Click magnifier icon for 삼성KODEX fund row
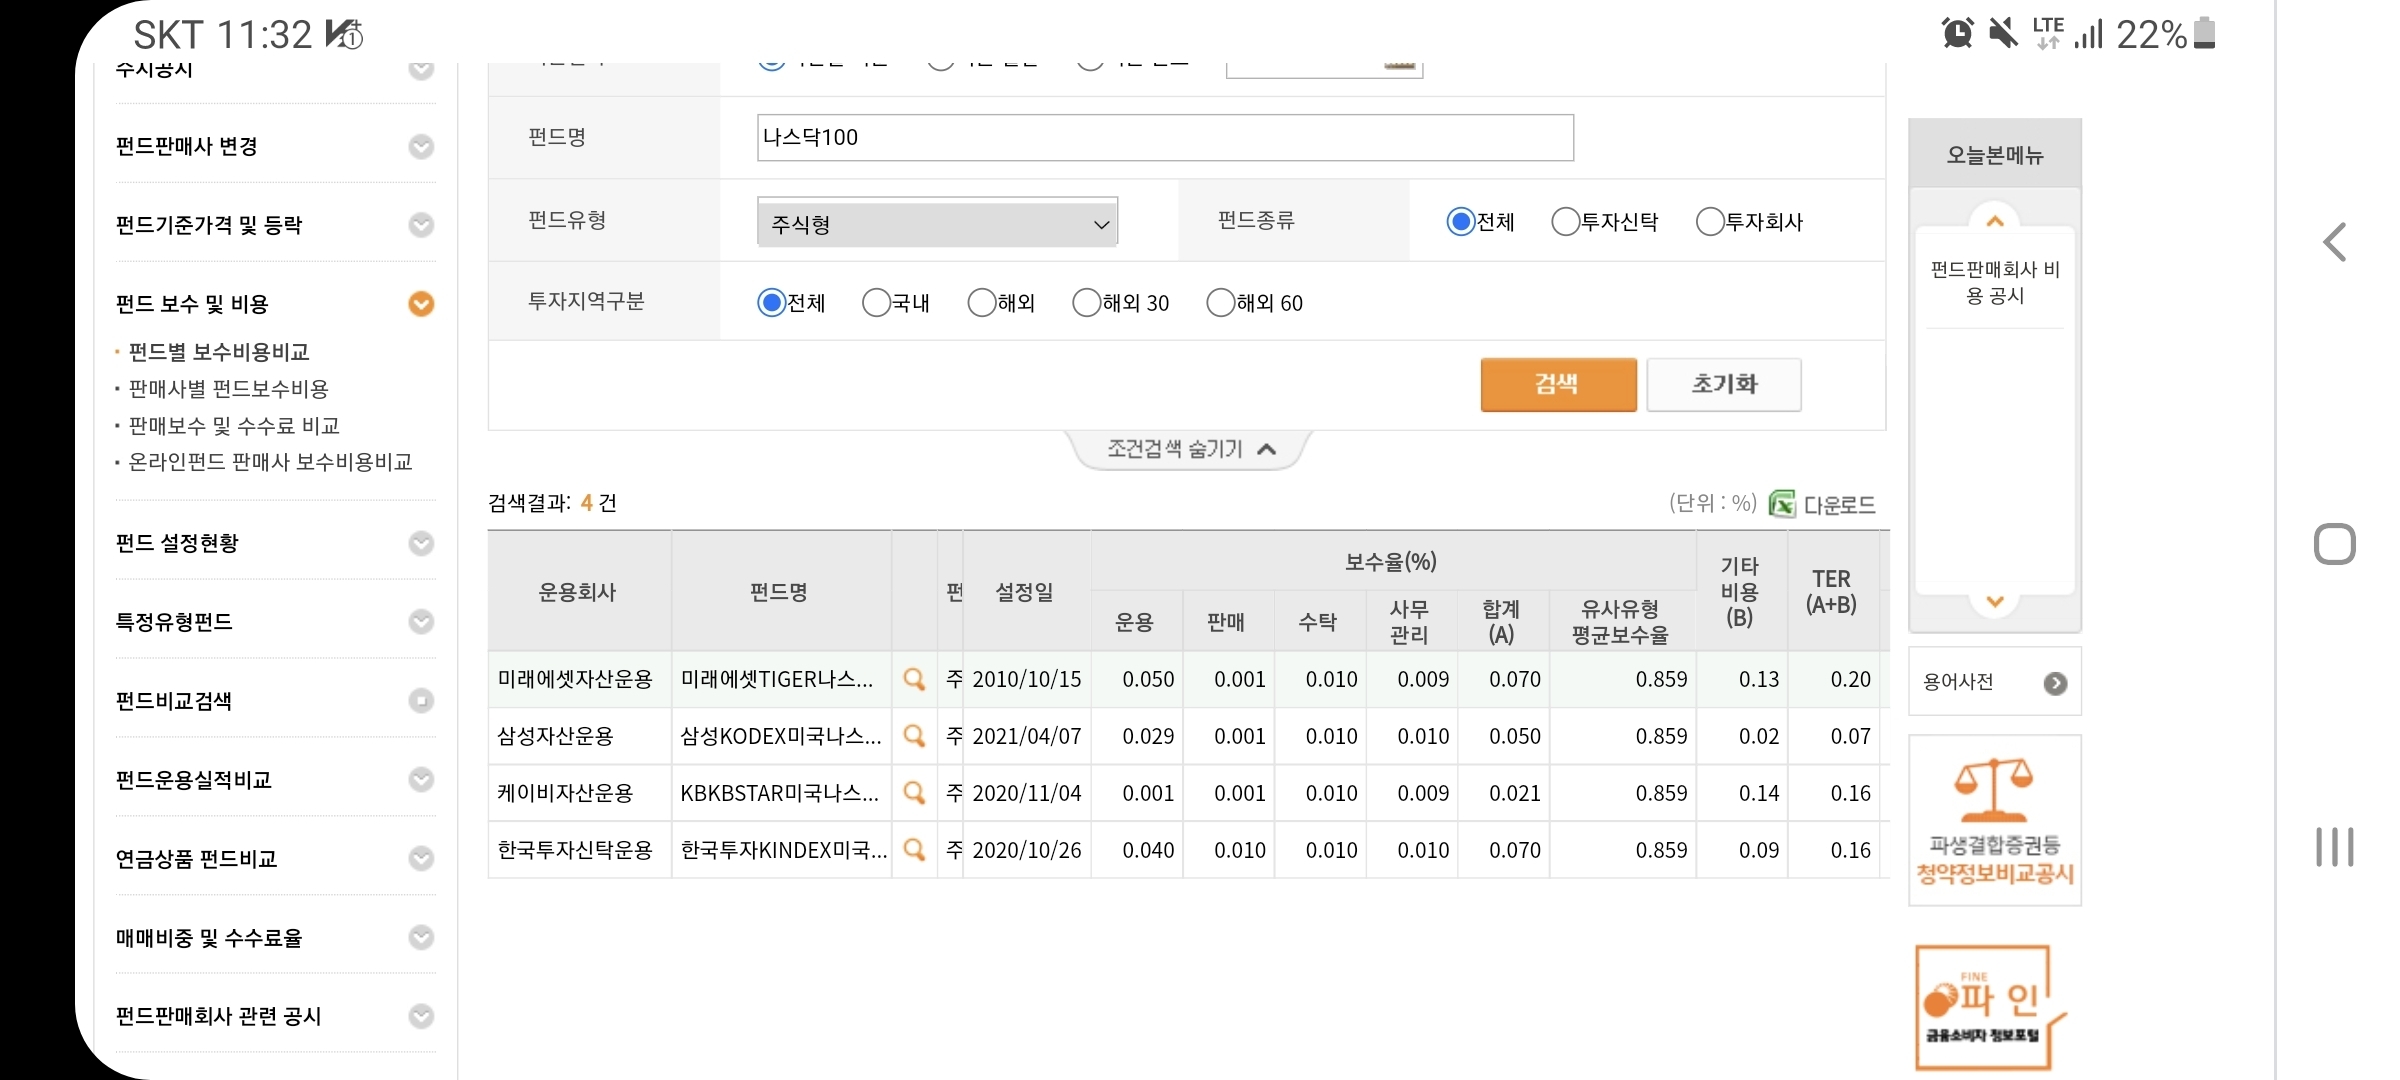Viewport: 2400px width, 1080px height. pos(913,737)
